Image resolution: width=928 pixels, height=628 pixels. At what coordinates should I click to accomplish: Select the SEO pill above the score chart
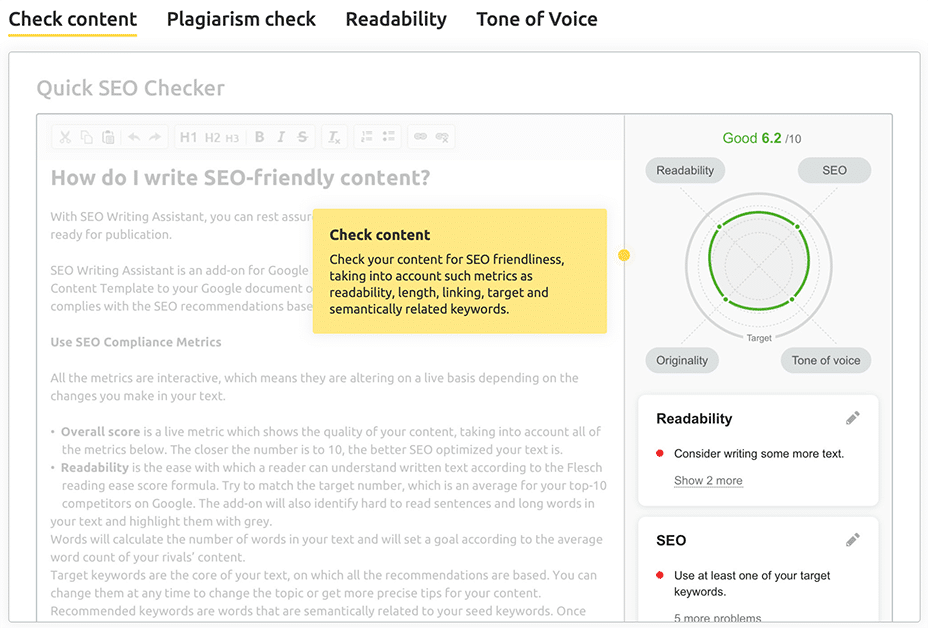click(834, 170)
